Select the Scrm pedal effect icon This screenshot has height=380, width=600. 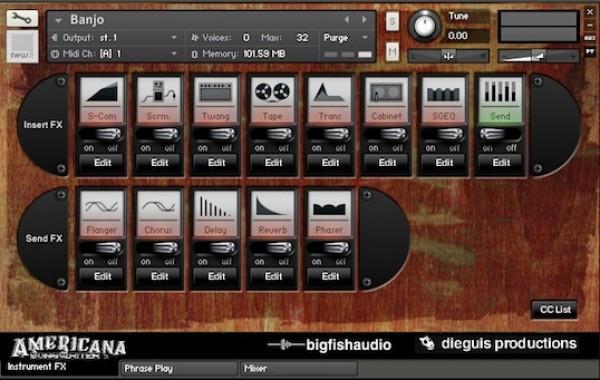coord(159,92)
